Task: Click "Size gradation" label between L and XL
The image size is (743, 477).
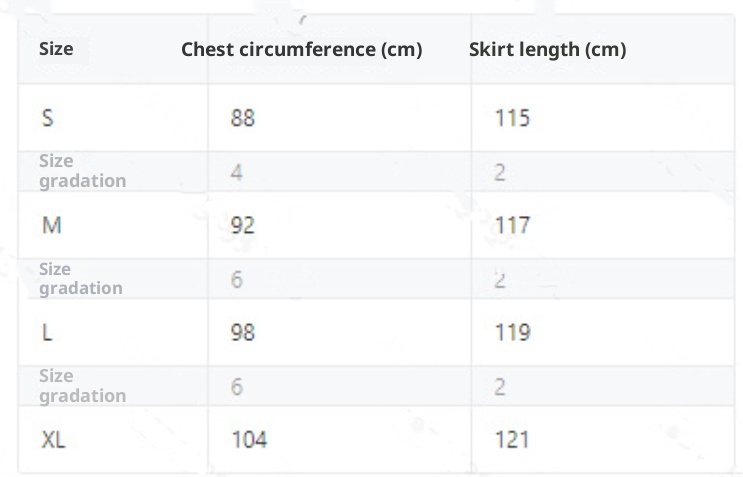Action: [x=82, y=386]
